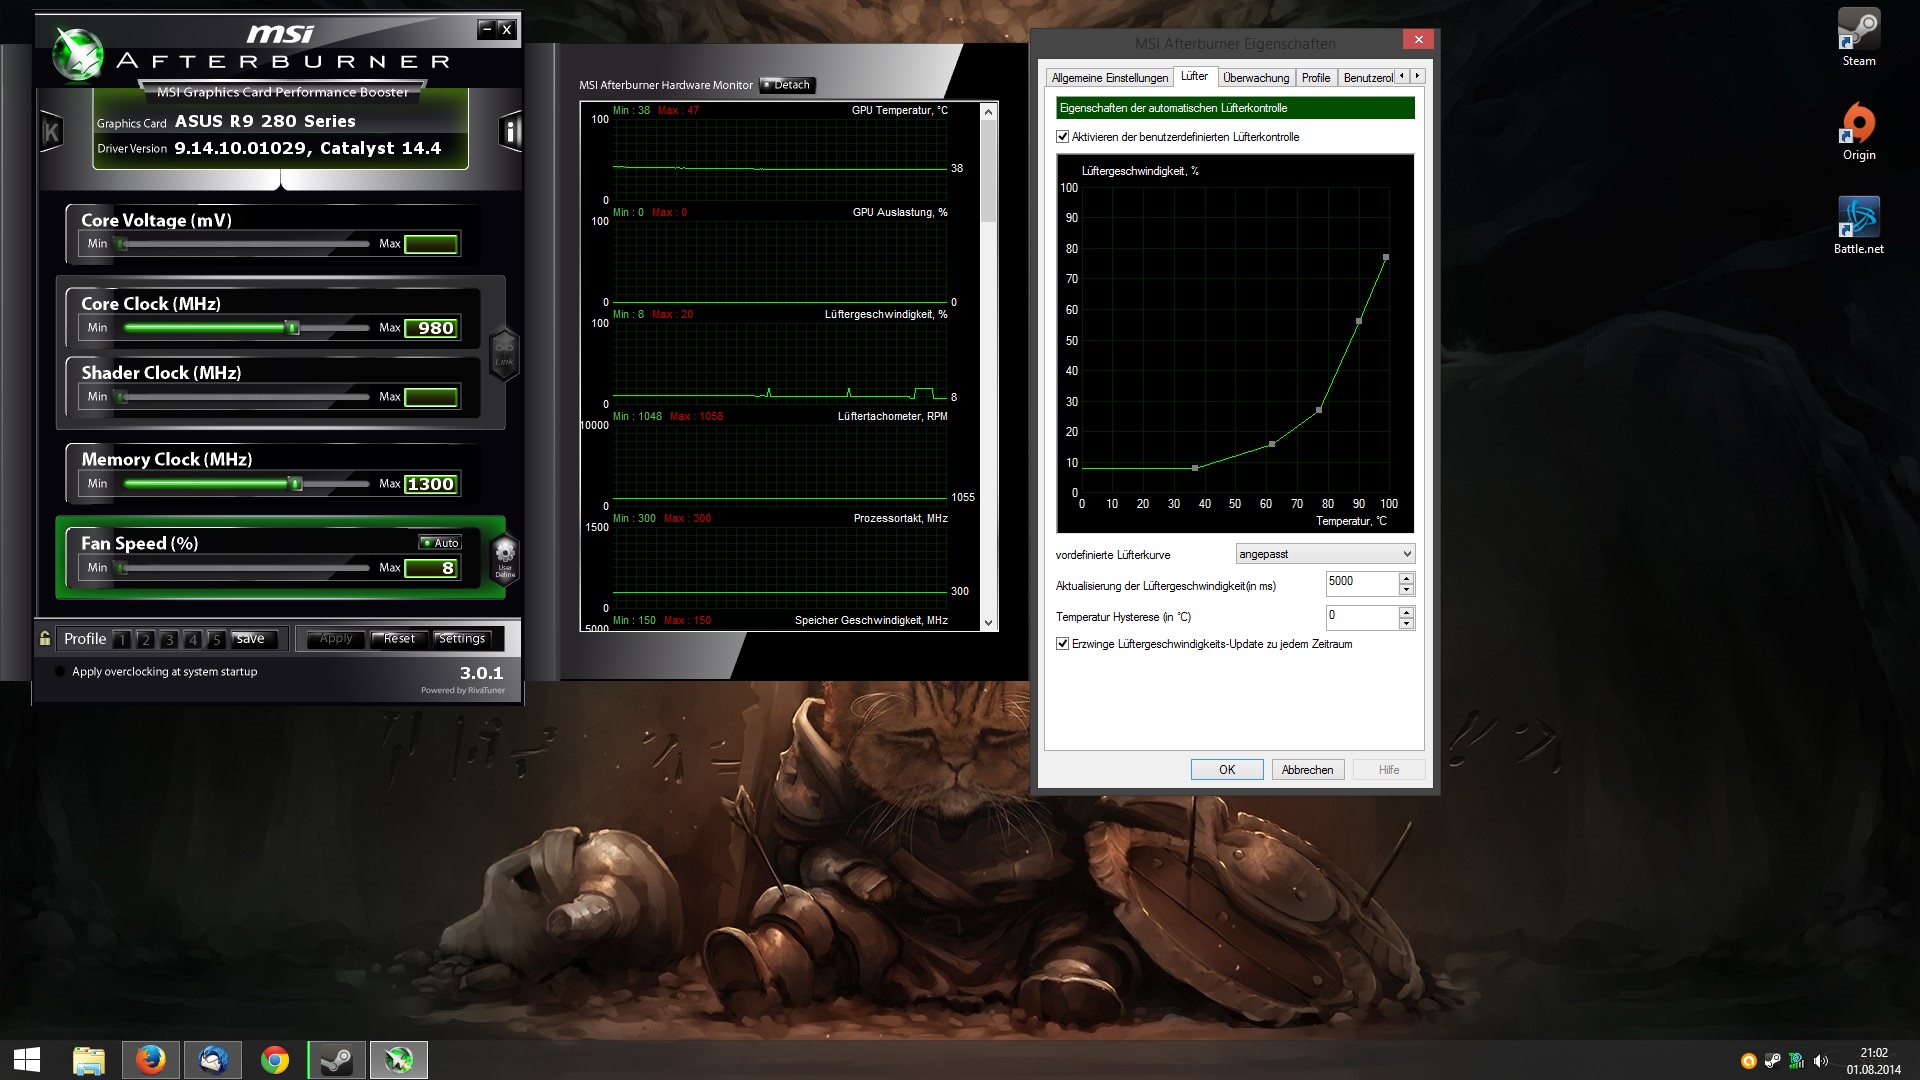Image resolution: width=1920 pixels, height=1080 pixels.
Task: Toggle Apply overclocking at system startup
Action: tap(60, 672)
